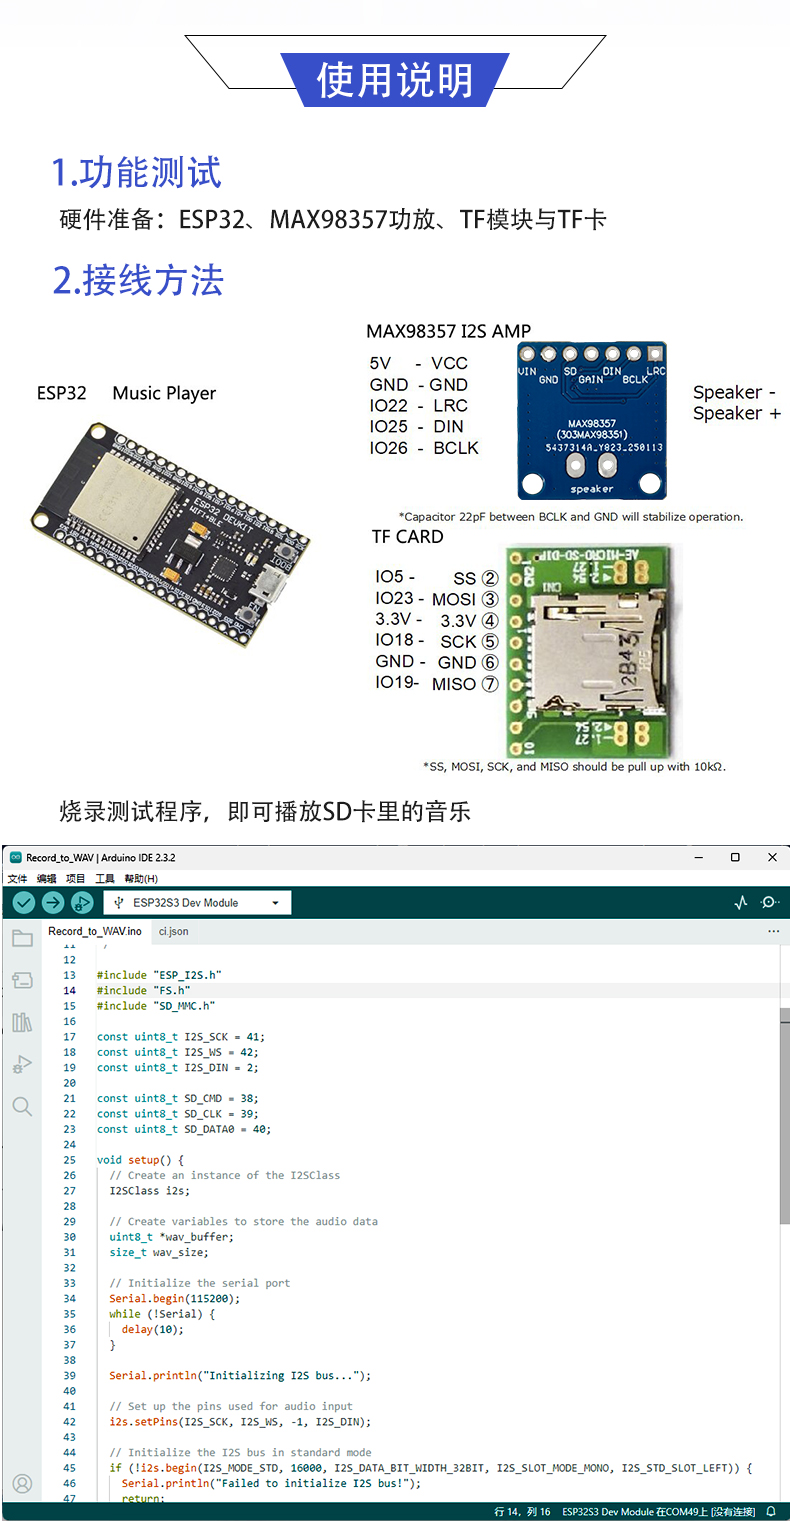The image size is (790, 1522).
Task: Switch to the ci.json tab
Action: click(173, 931)
